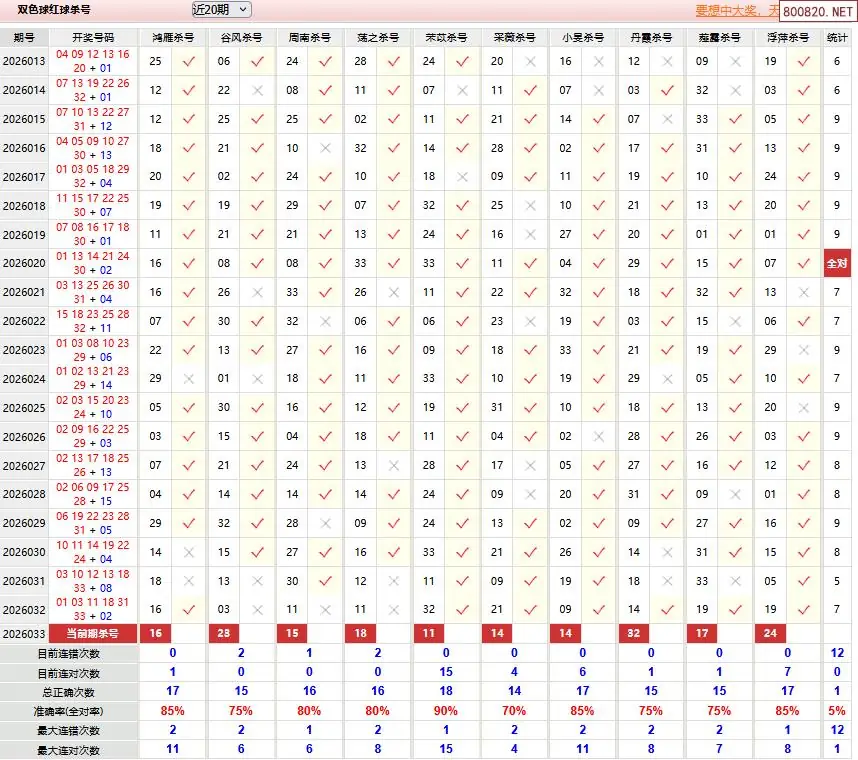Click the 浮萍 X mark in row 2026021
Viewport: 858px width, 760px height.
point(803,293)
